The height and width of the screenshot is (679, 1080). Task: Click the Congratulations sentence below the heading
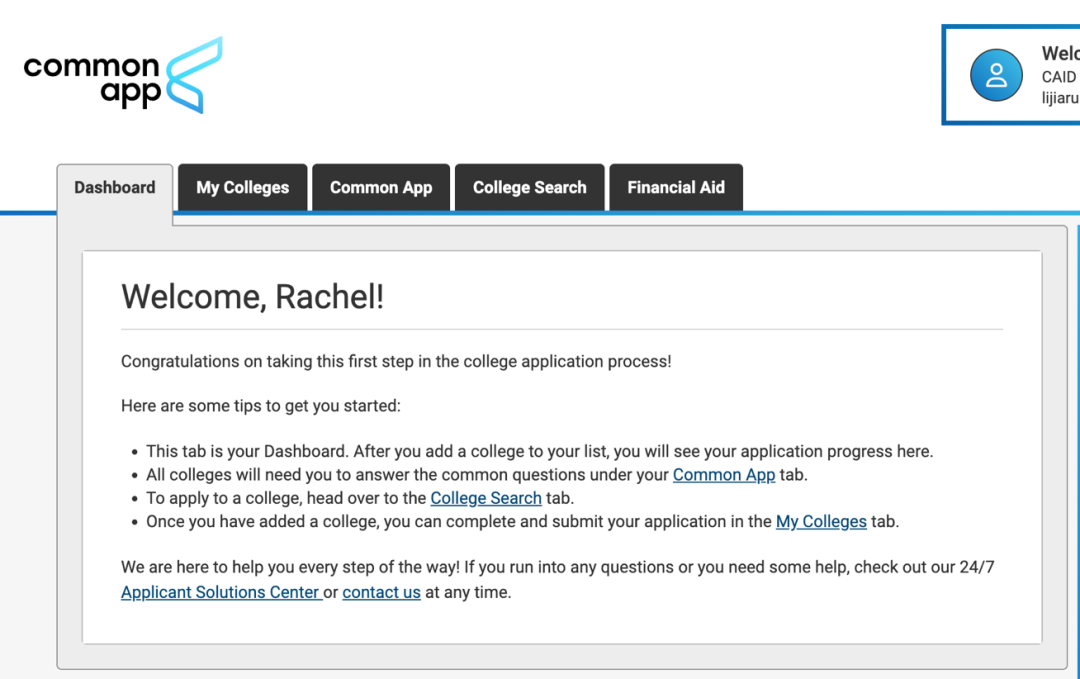(x=396, y=361)
